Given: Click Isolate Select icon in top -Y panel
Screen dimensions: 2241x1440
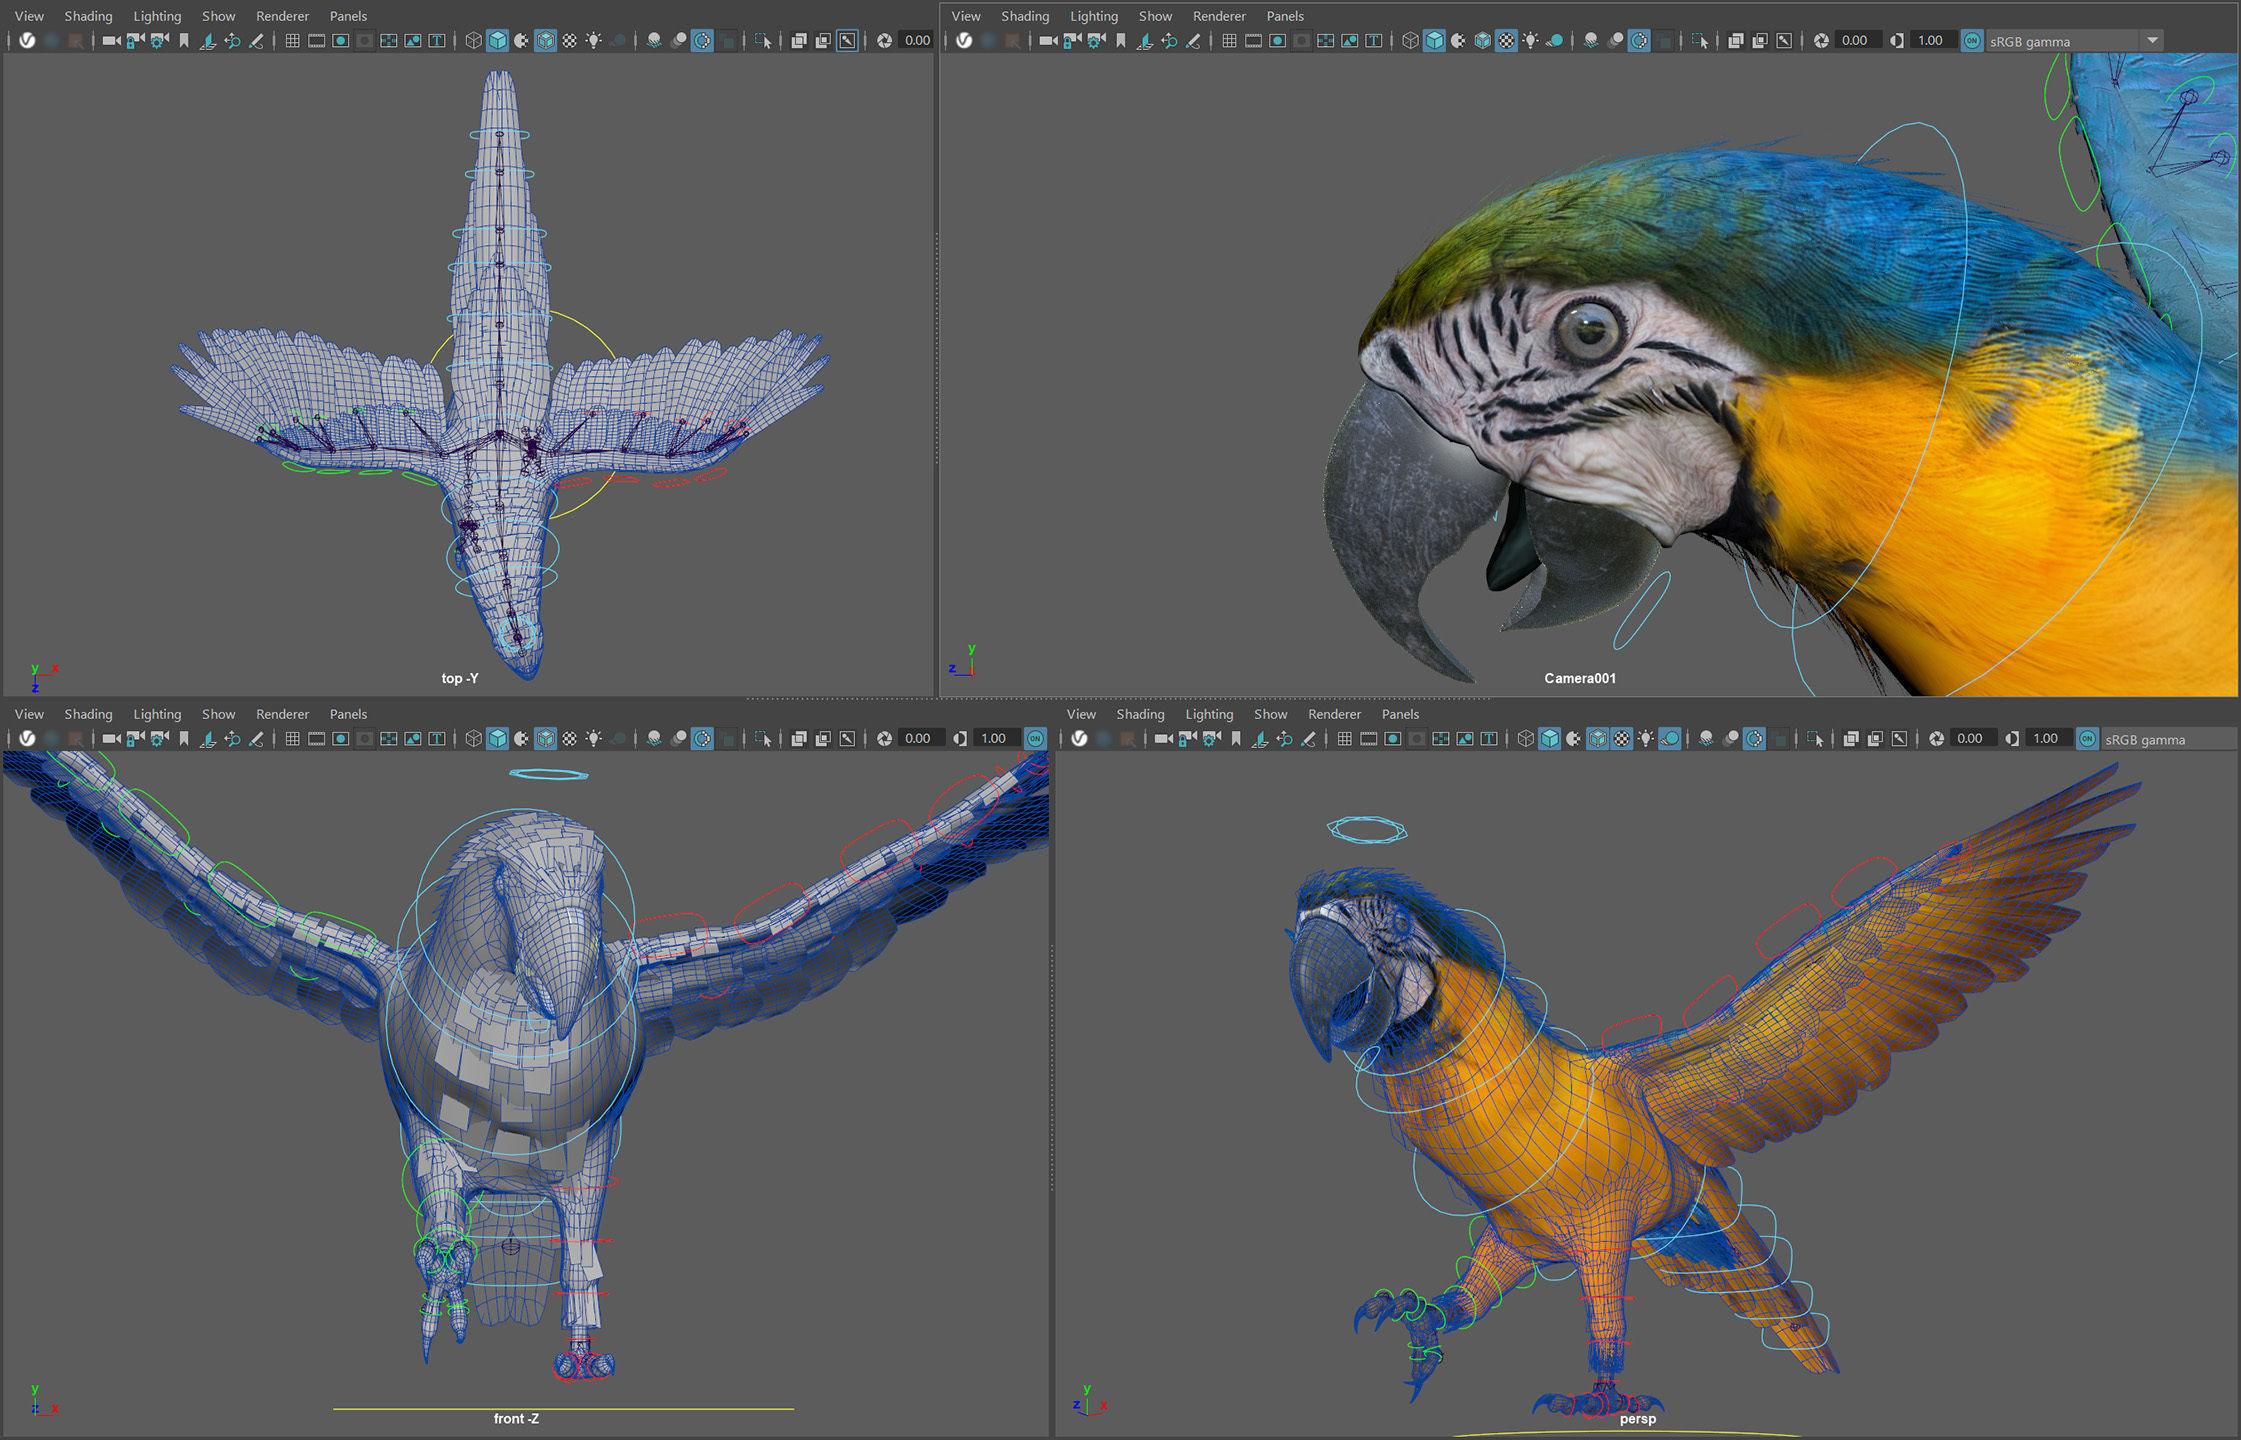Looking at the screenshot, I should click(763, 41).
